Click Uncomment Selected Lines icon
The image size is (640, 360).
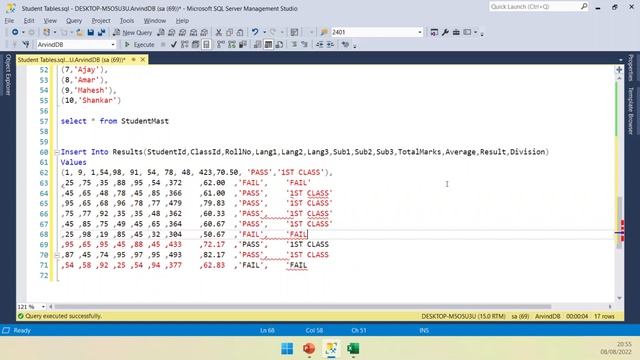[304, 44]
